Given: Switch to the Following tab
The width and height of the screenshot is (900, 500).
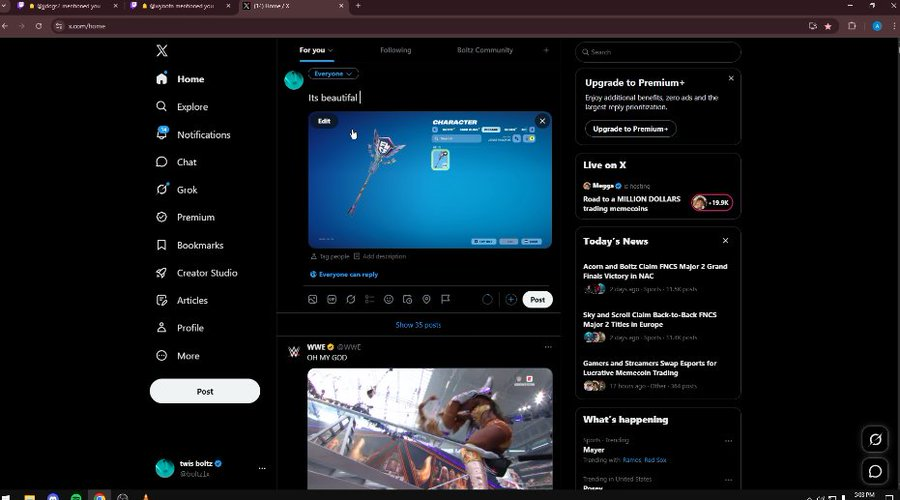Looking at the screenshot, I should tap(395, 50).
